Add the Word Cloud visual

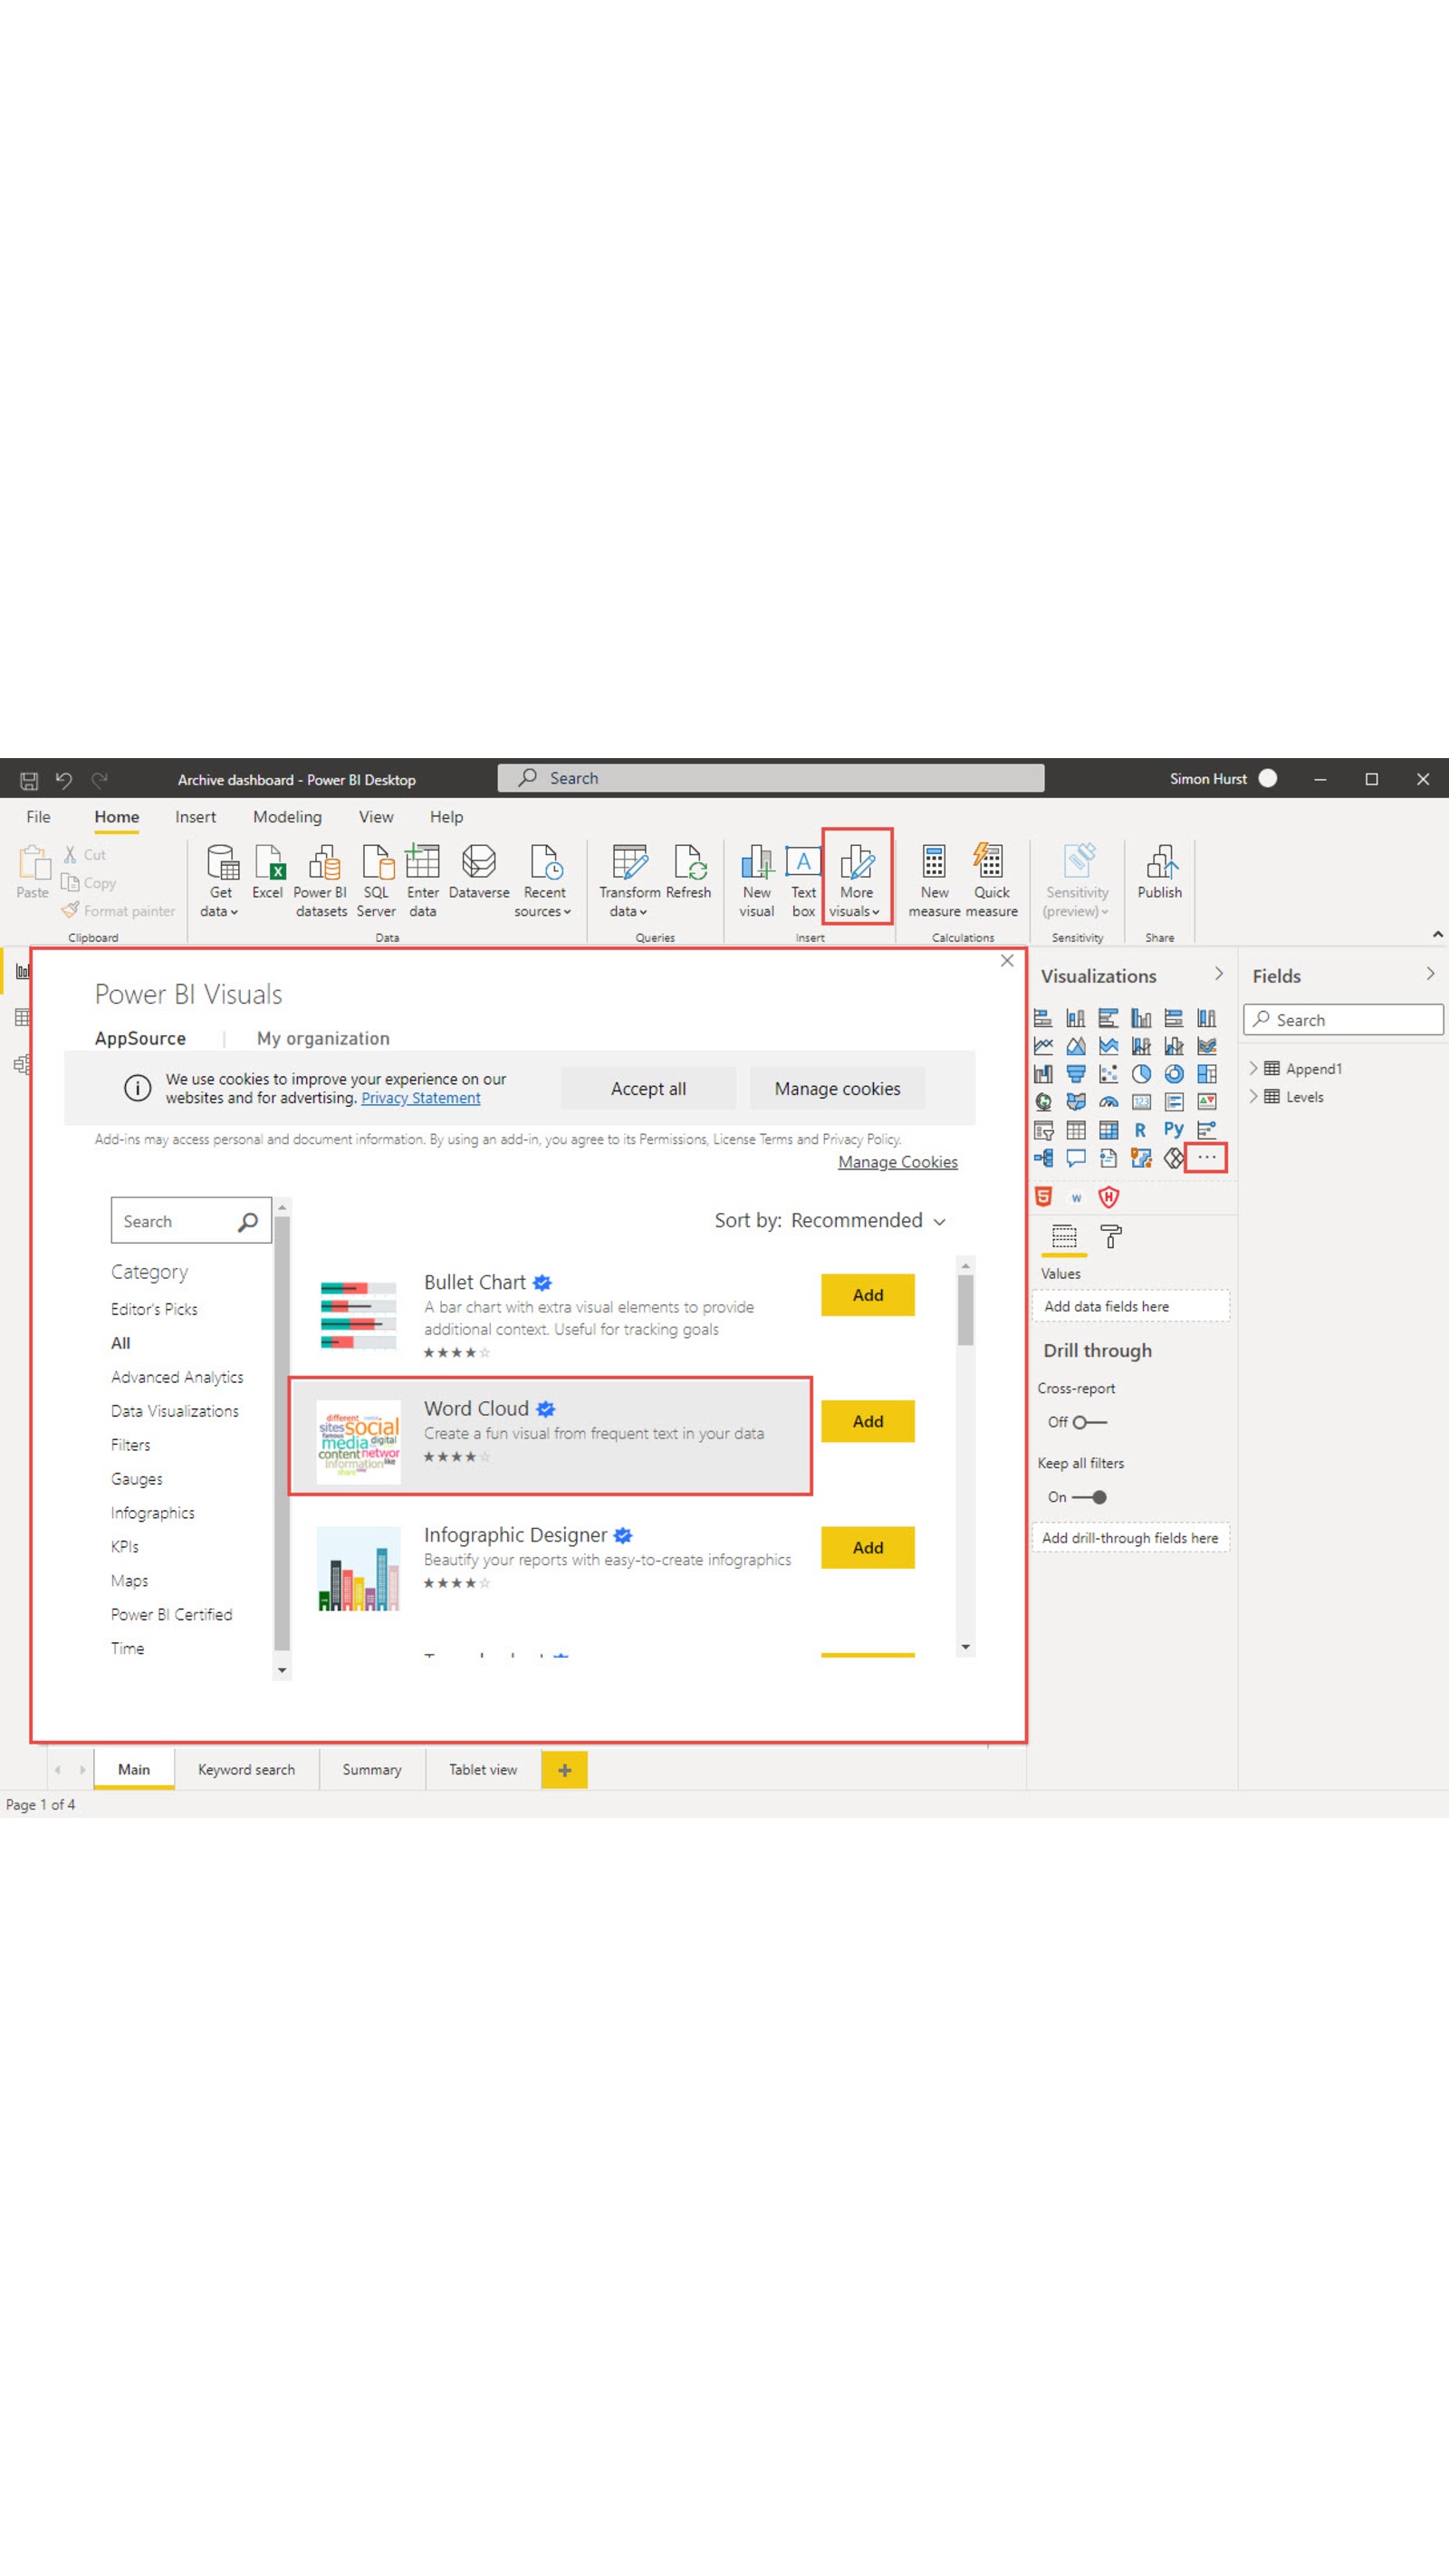(866, 1421)
